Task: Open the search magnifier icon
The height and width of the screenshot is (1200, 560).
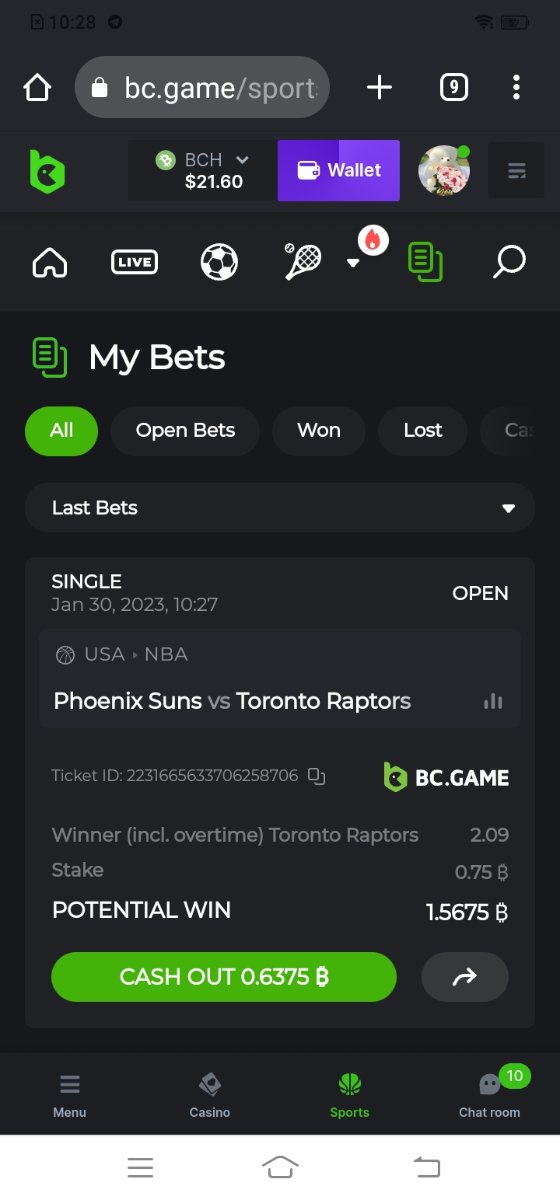Action: pos(510,263)
